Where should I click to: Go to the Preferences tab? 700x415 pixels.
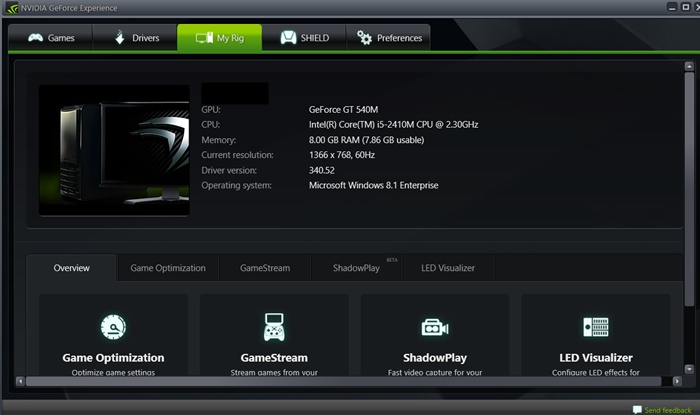[388, 38]
